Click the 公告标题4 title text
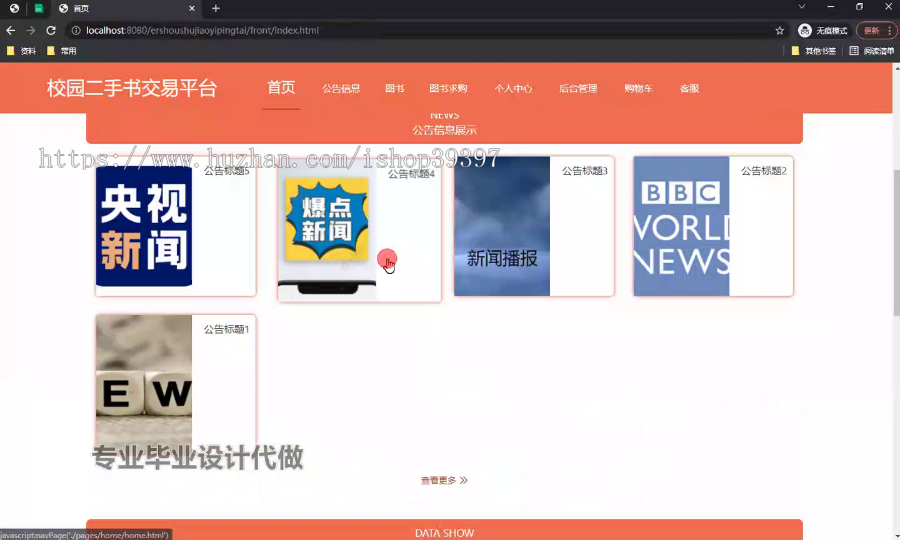This screenshot has width=900, height=540. 411,174
